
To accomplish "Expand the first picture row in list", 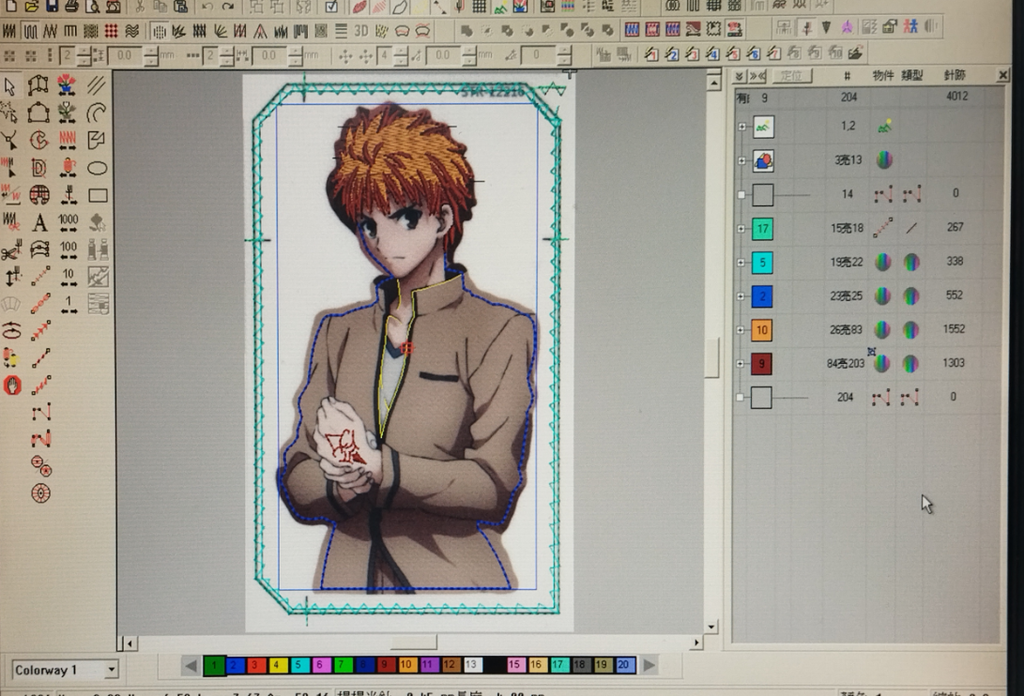I will [742, 127].
